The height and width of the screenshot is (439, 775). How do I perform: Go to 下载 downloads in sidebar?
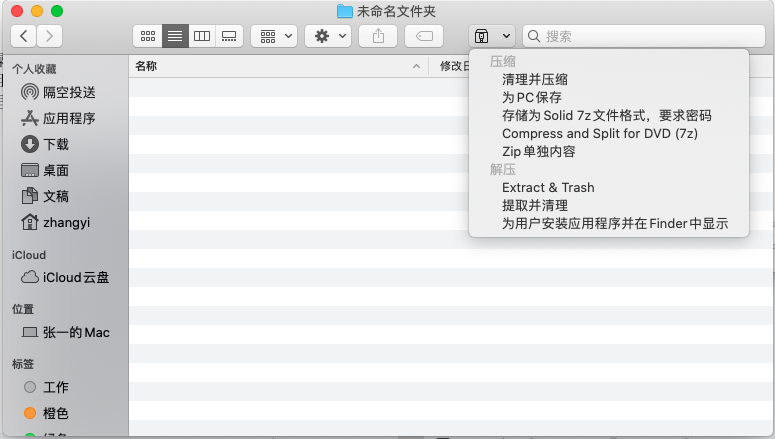pos(56,144)
